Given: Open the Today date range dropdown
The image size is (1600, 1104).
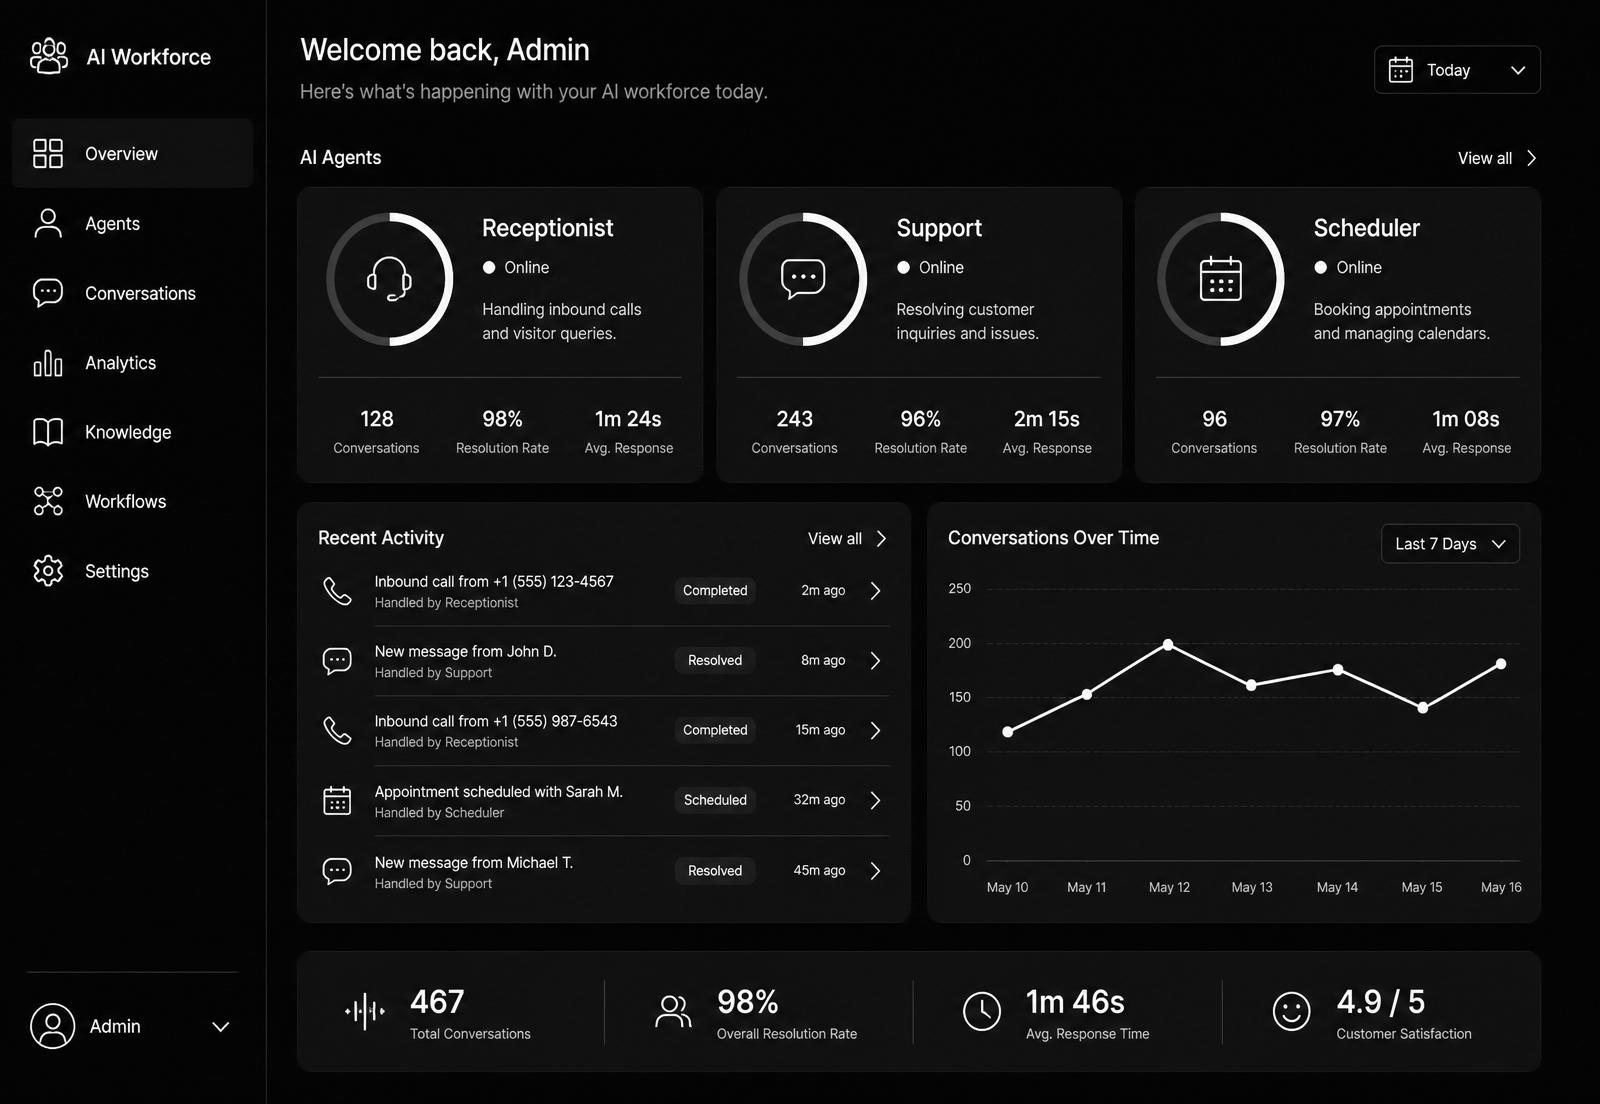Looking at the screenshot, I should pyautogui.click(x=1457, y=70).
